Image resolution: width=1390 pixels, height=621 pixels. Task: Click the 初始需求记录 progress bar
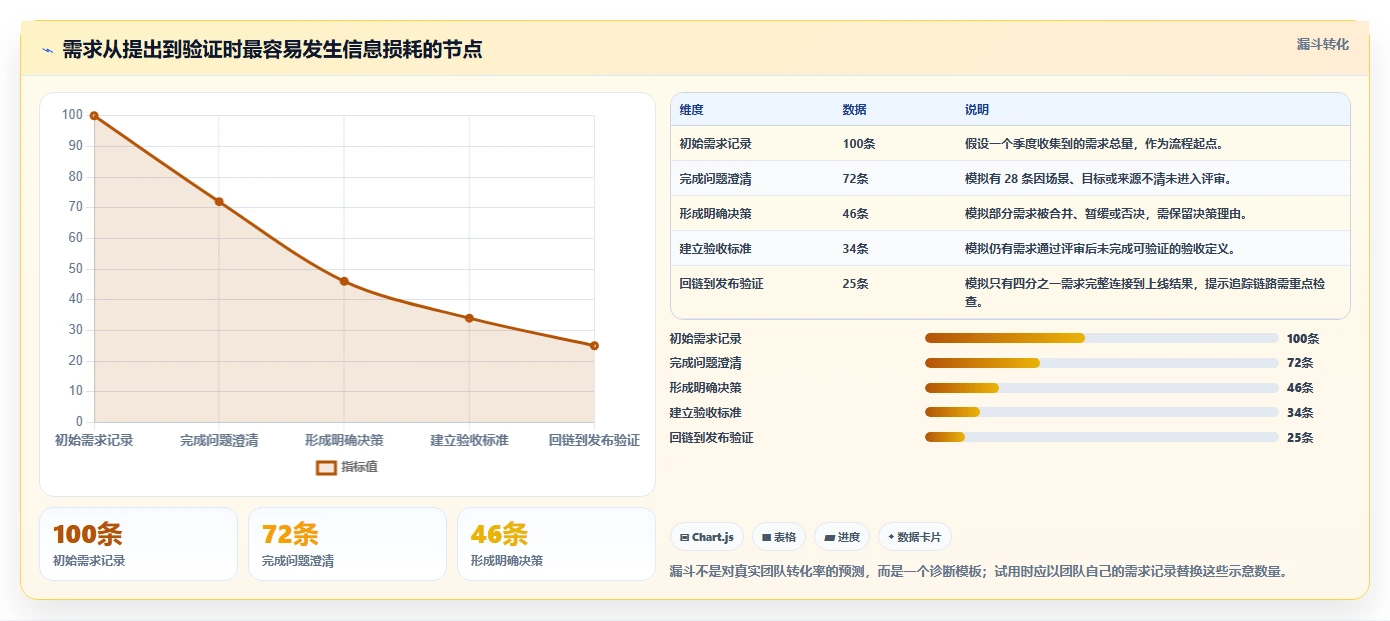(1102, 338)
